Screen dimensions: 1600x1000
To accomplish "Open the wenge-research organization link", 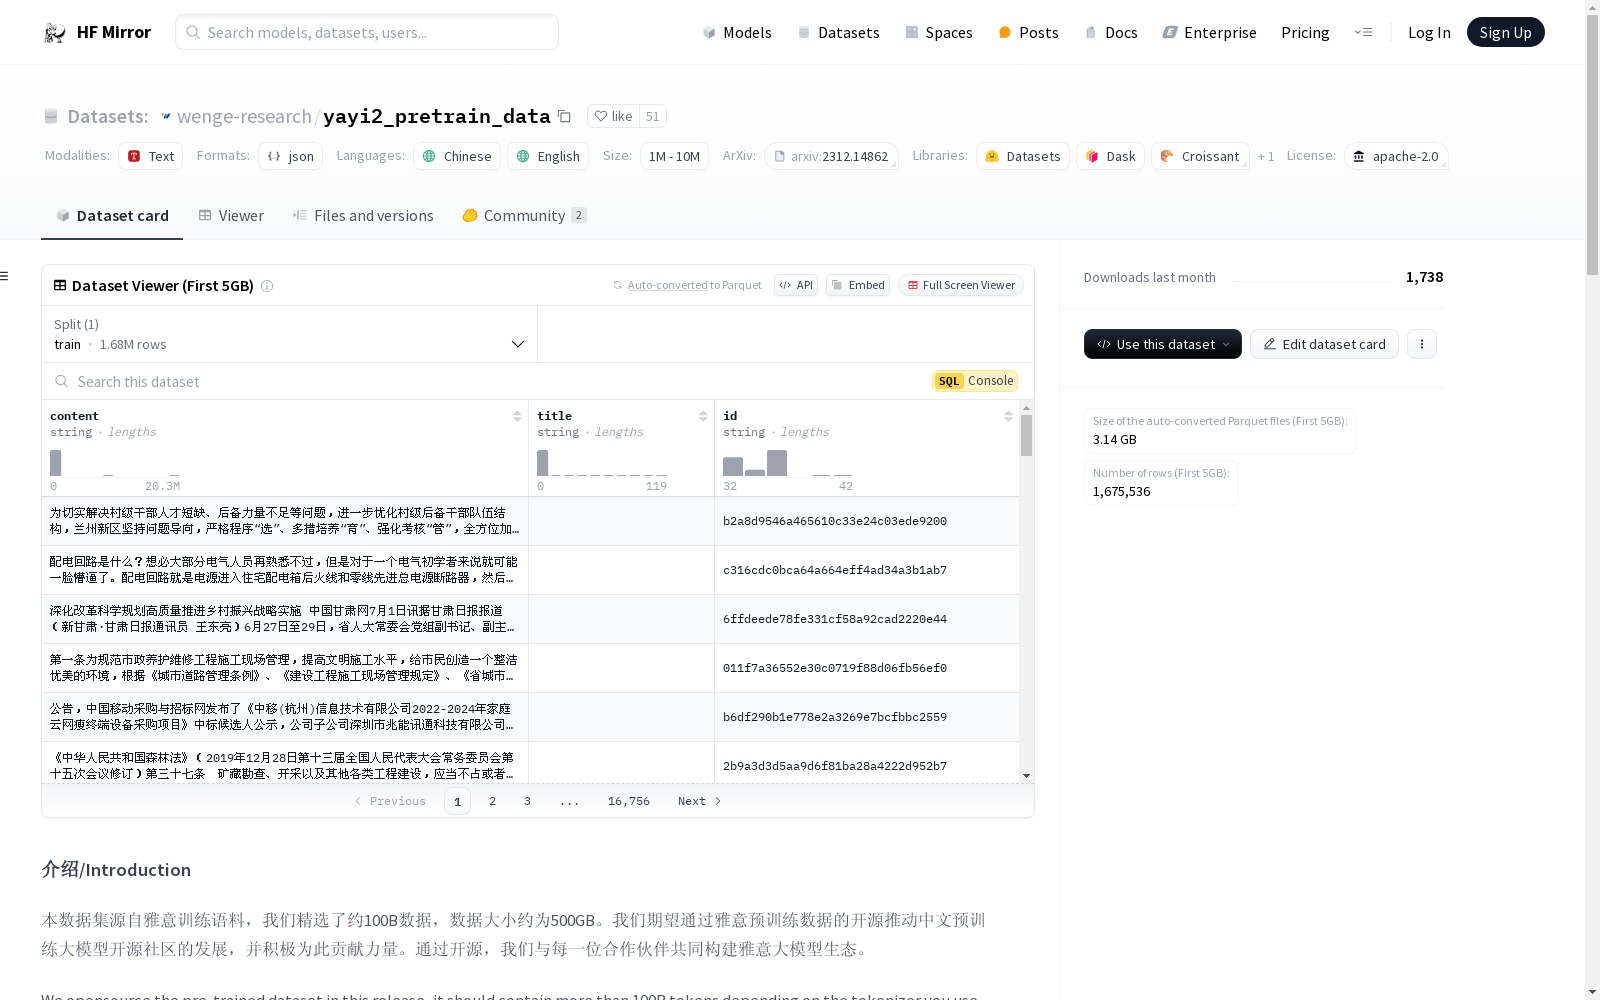I will pos(244,116).
